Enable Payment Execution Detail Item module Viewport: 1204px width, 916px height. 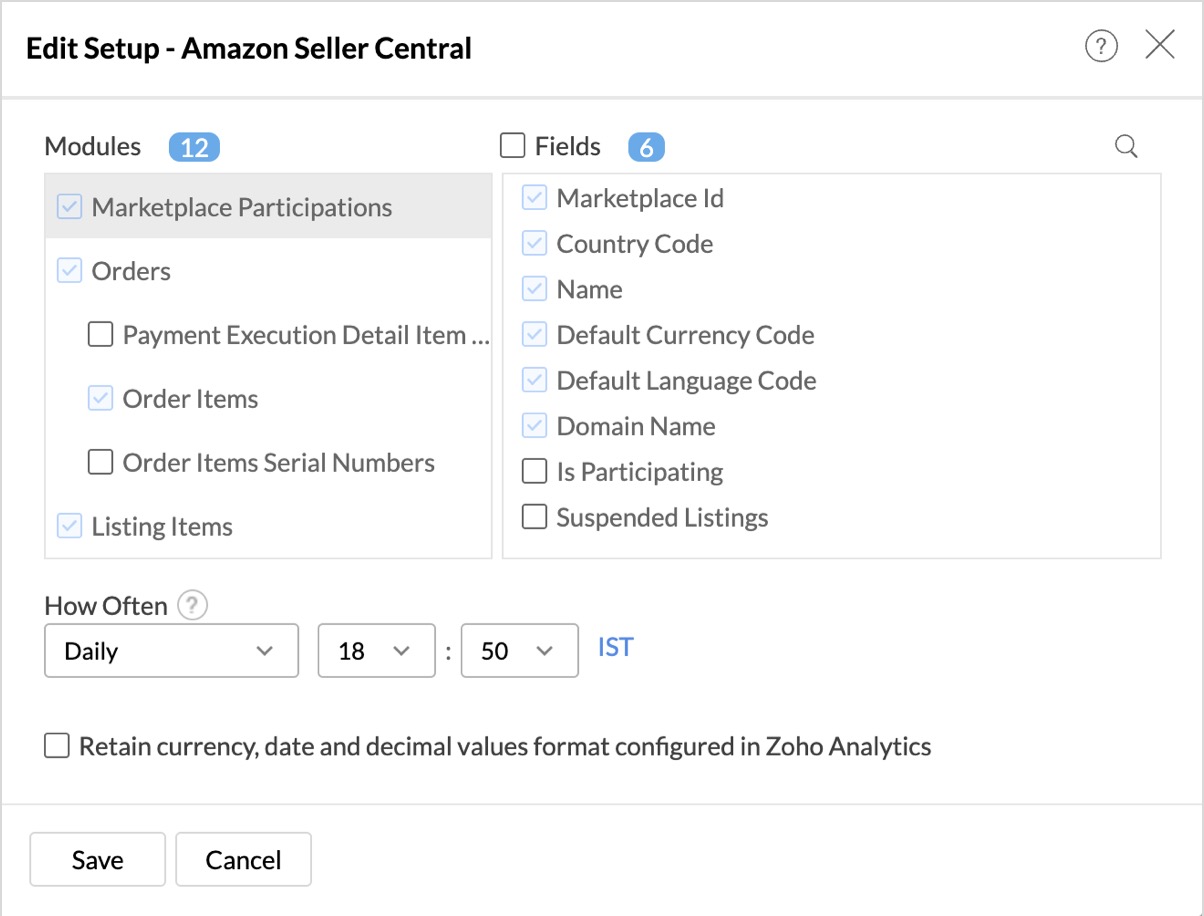click(100, 335)
